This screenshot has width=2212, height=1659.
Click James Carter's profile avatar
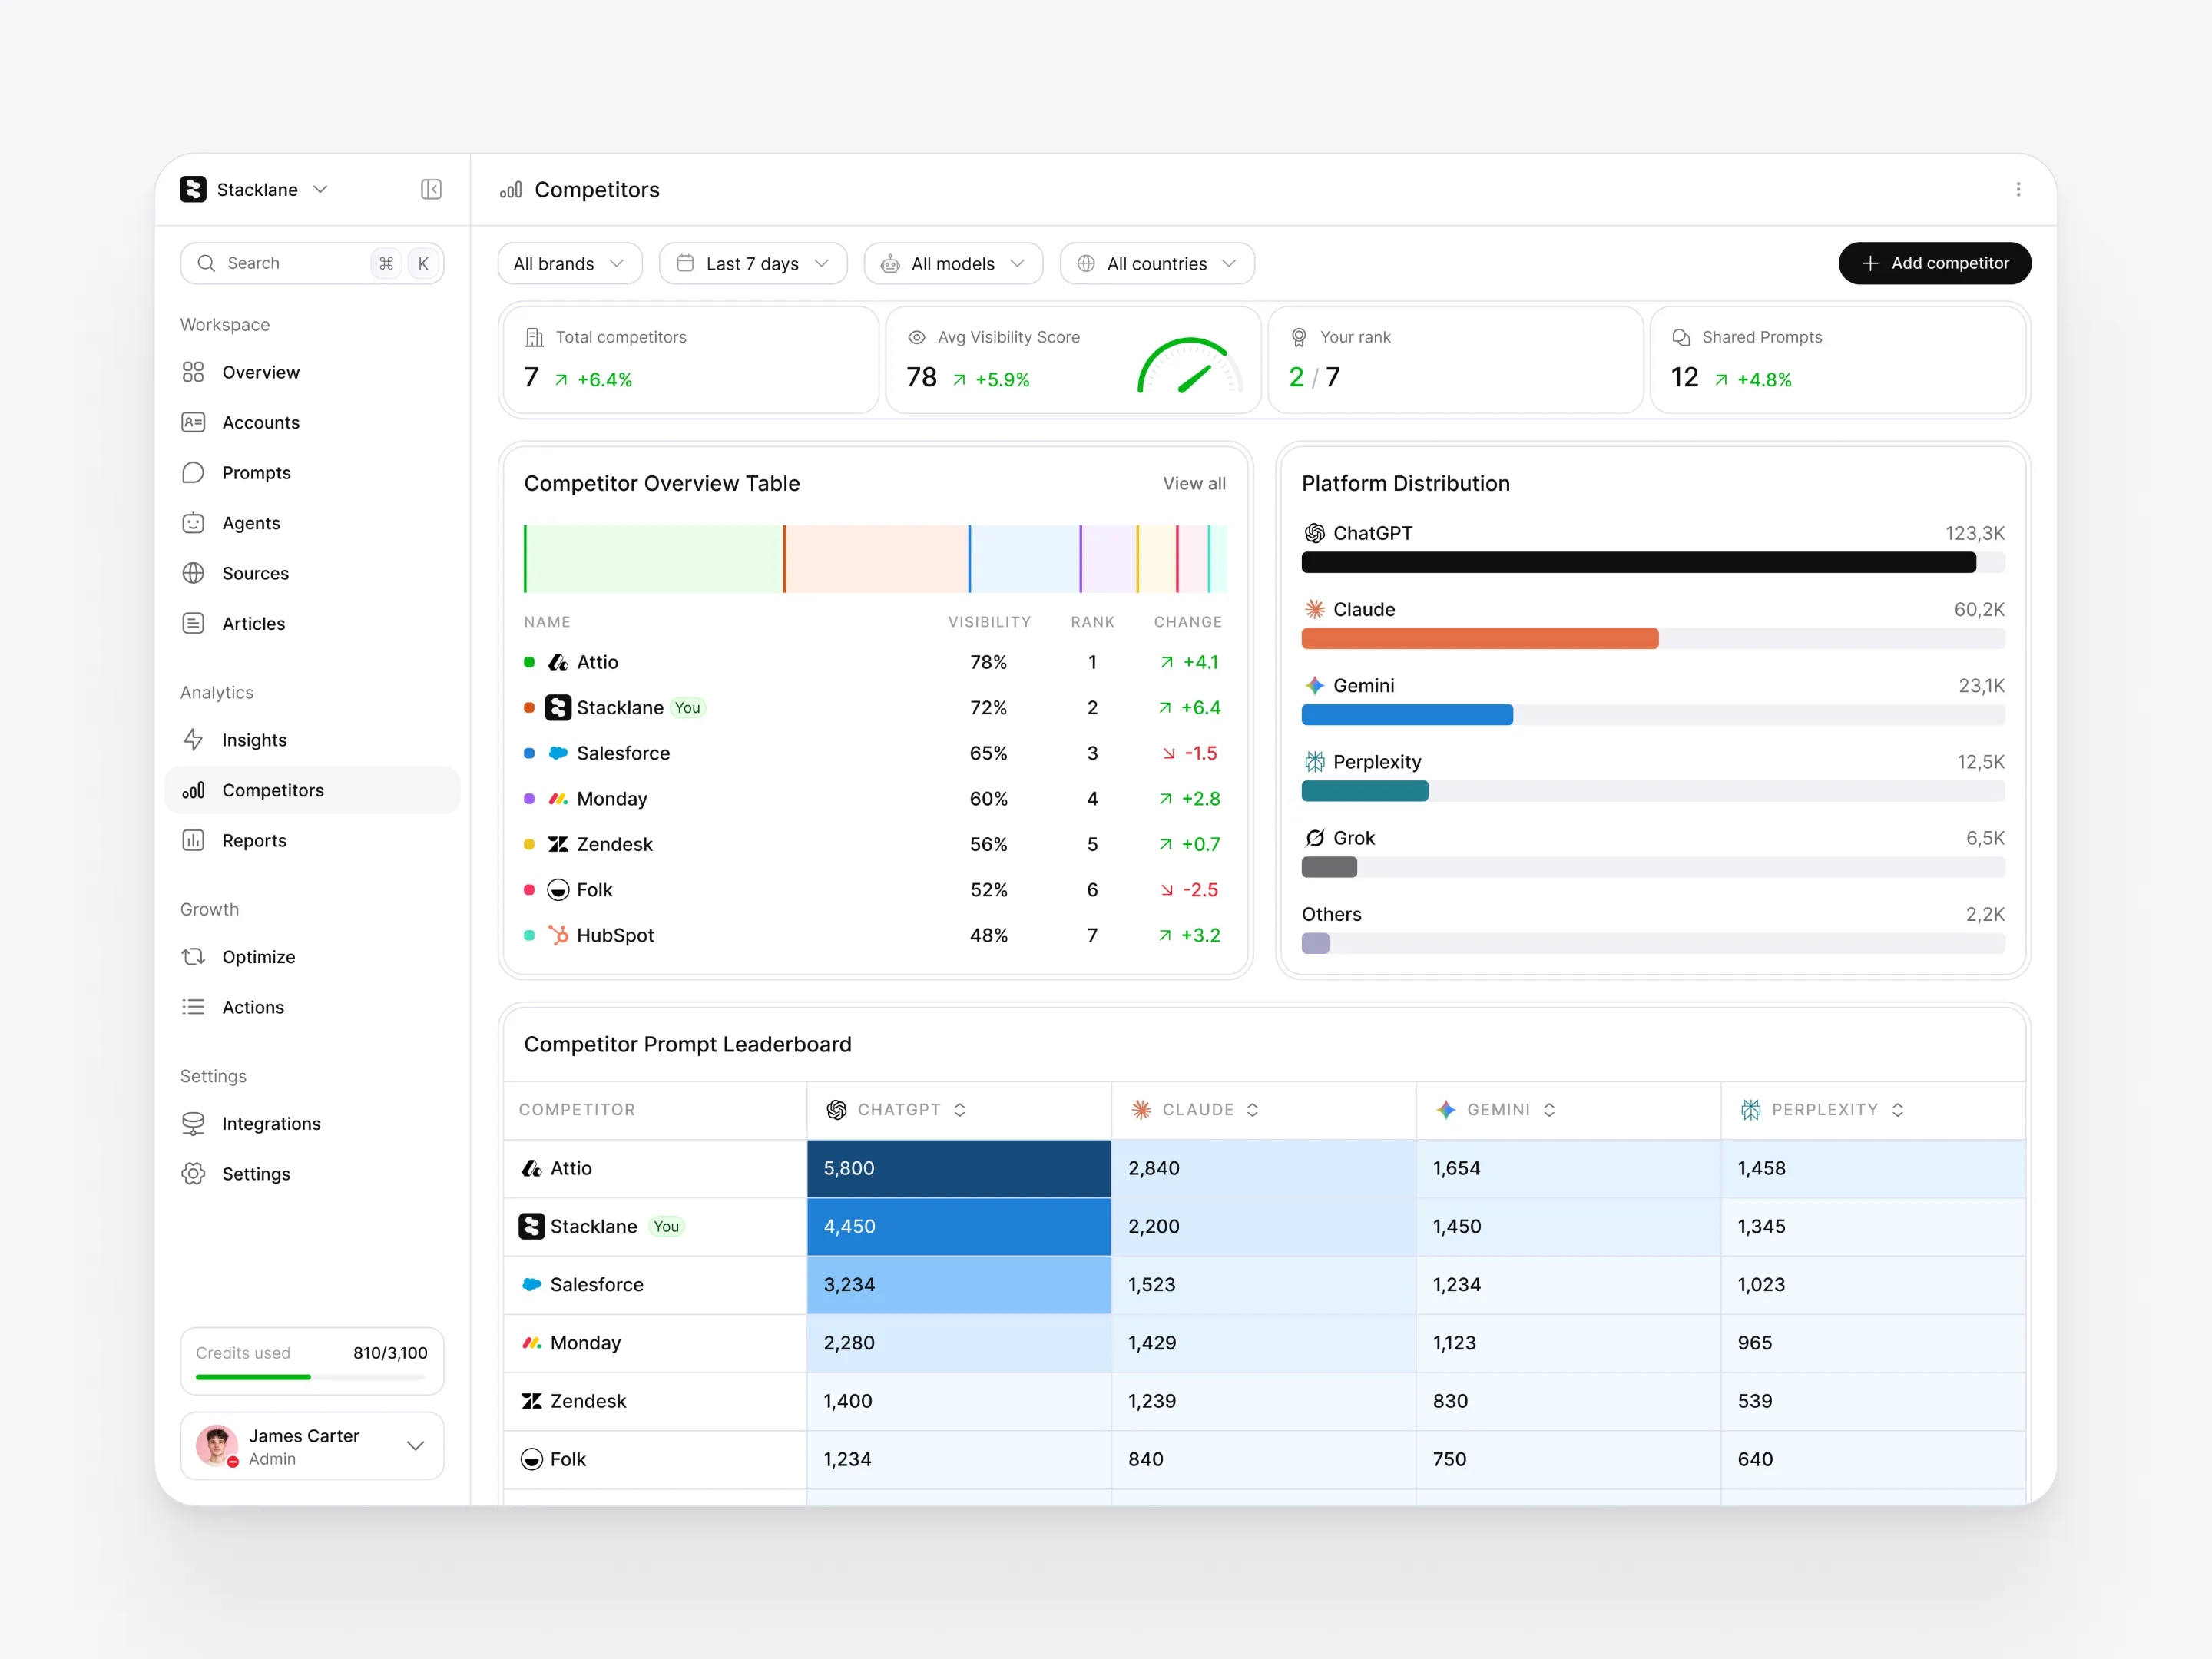click(217, 1446)
